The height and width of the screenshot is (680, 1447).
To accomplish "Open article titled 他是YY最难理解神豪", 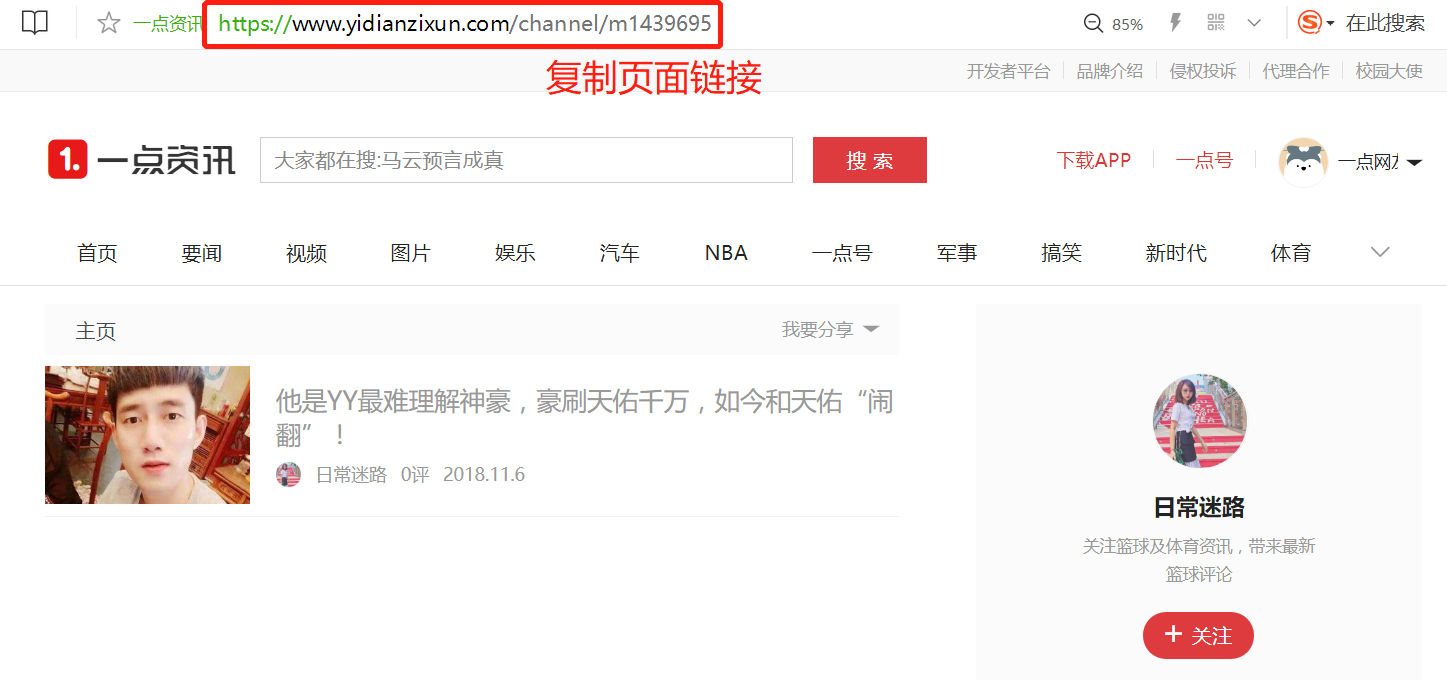I will 584,418.
